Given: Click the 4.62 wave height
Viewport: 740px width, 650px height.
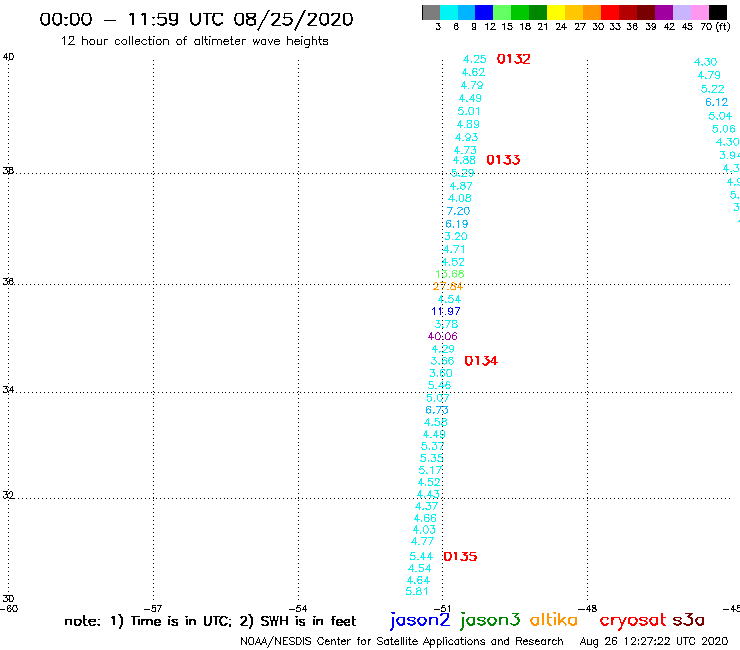Looking at the screenshot, I should point(473,73).
